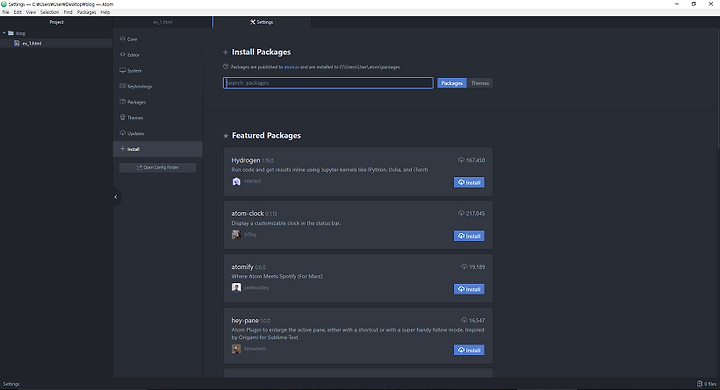Switch to the ex_1.html editor tab
The height and width of the screenshot is (390, 720).
click(163, 22)
